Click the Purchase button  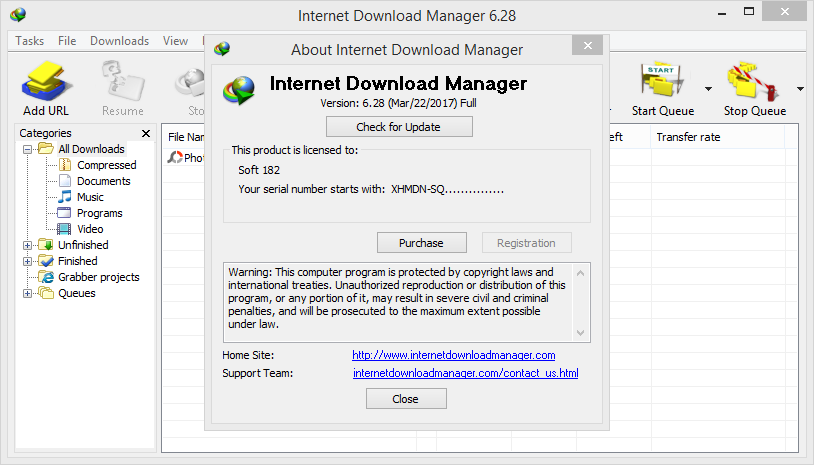click(x=422, y=243)
